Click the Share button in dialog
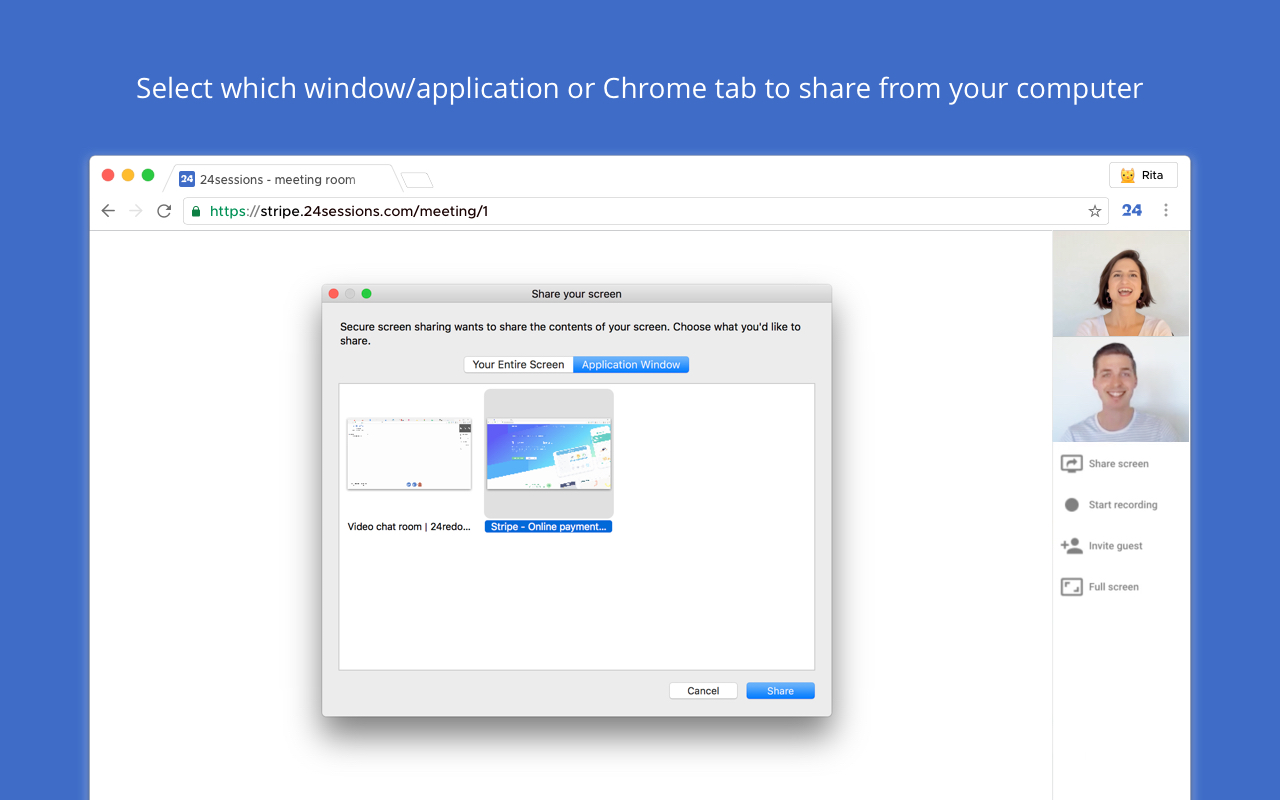 pos(780,691)
